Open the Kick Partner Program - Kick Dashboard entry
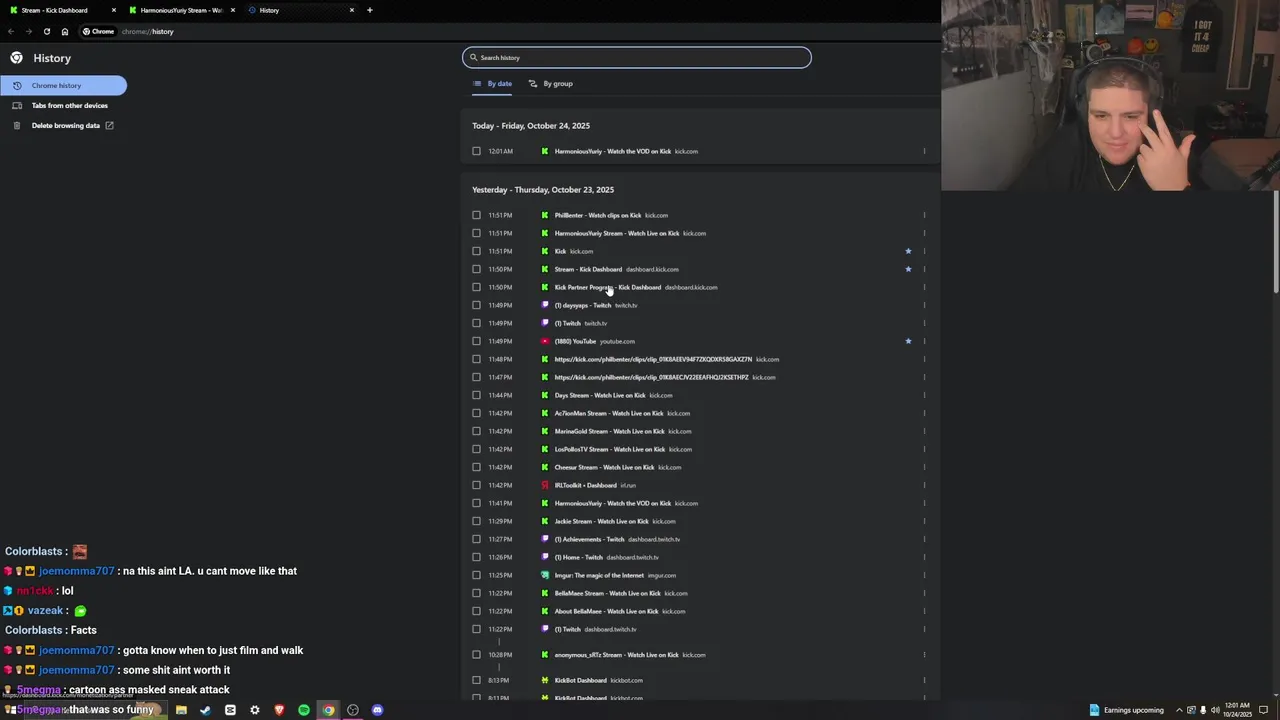The width and height of the screenshot is (1280, 720). (x=608, y=287)
